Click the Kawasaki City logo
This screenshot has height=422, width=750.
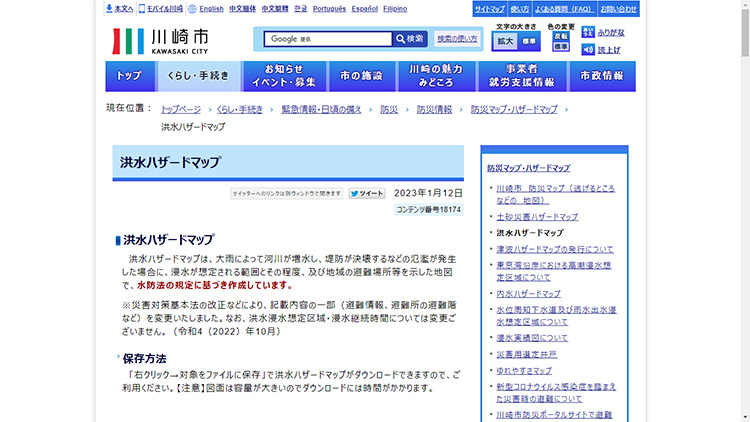coord(161,40)
